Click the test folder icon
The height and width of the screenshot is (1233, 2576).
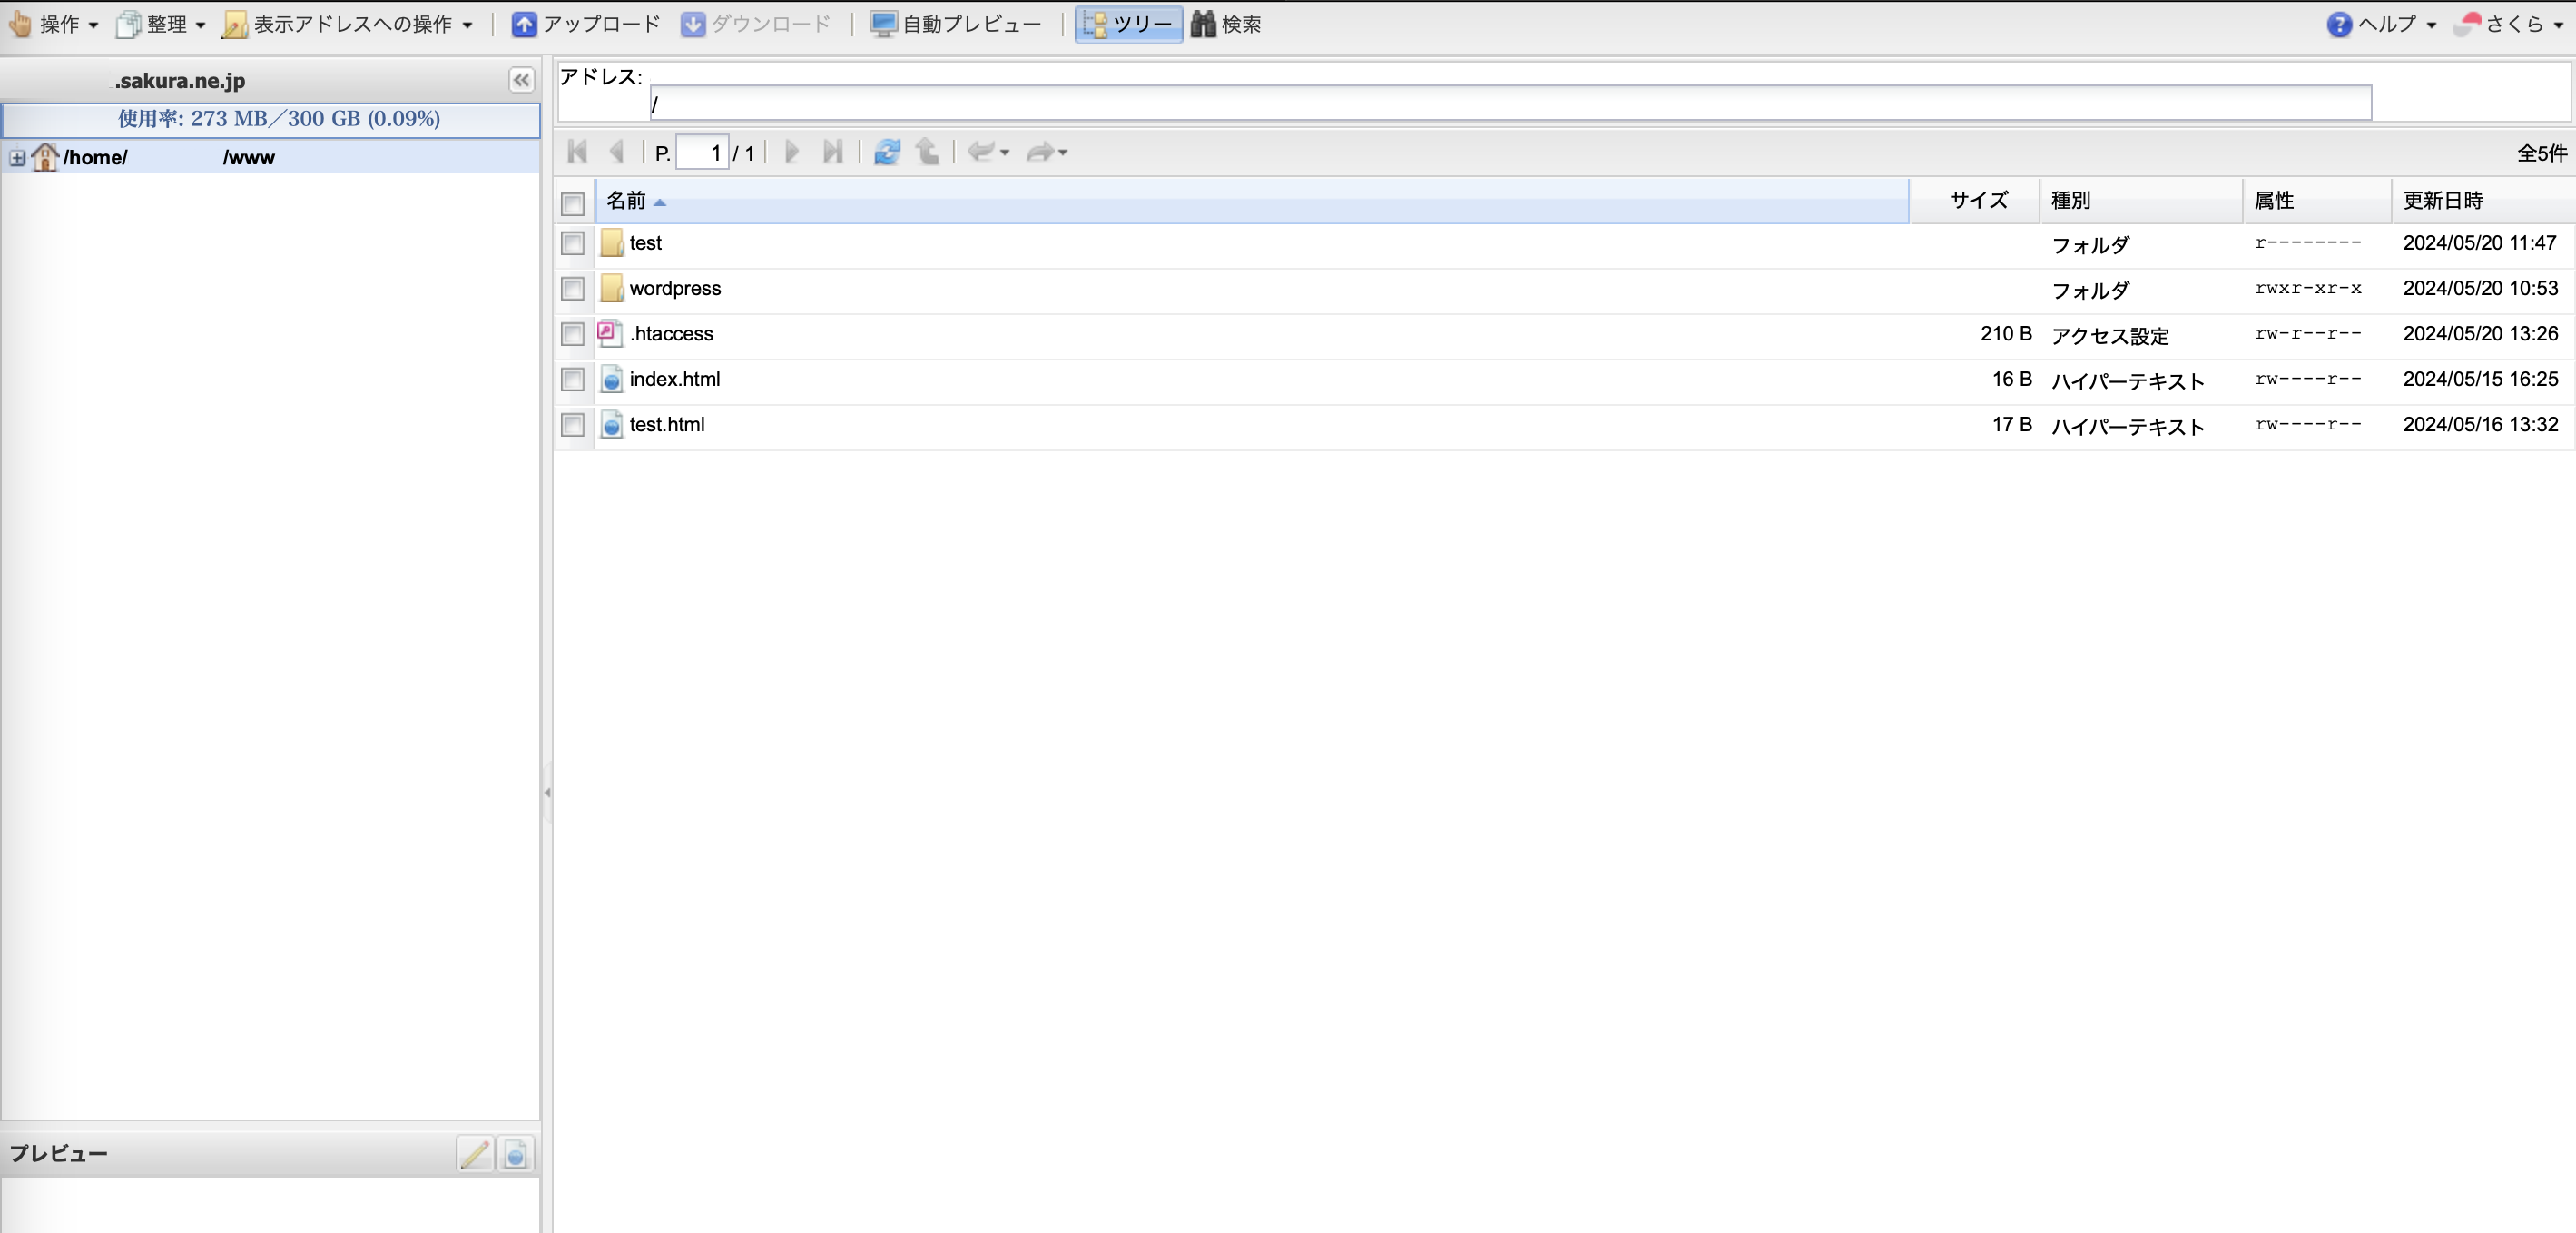coord(612,243)
